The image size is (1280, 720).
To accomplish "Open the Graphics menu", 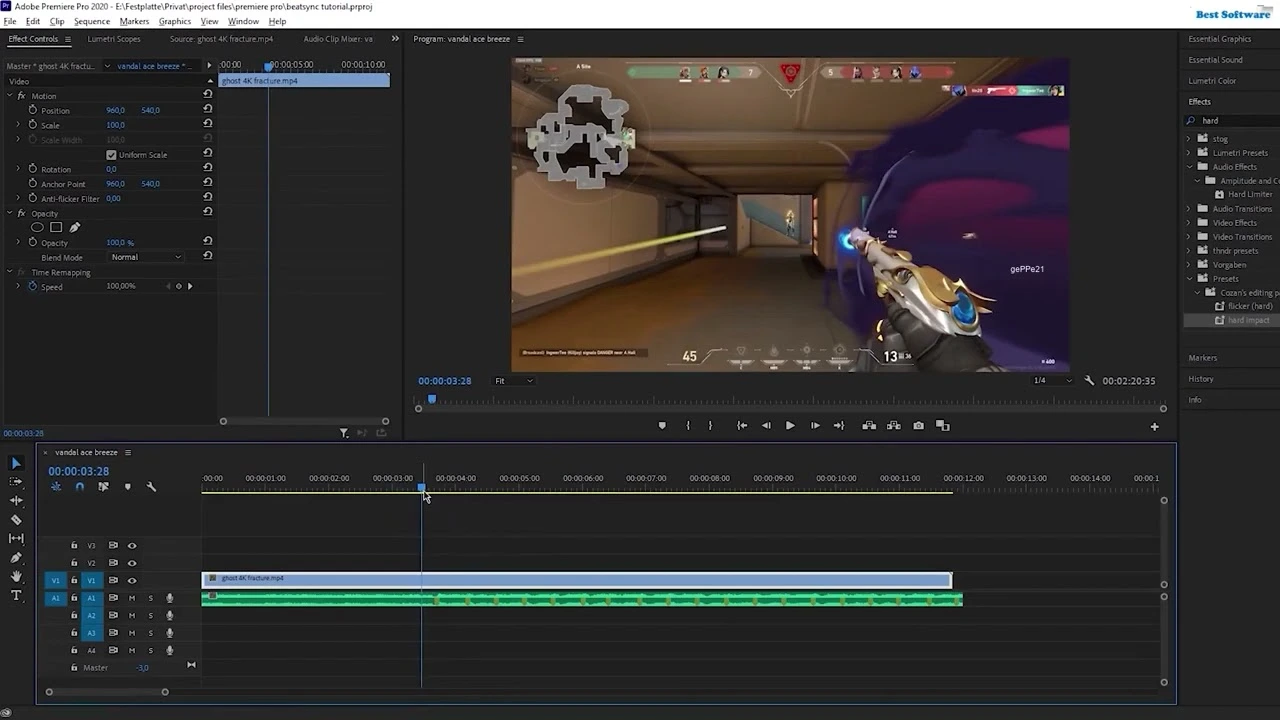I will pyautogui.click(x=175, y=21).
